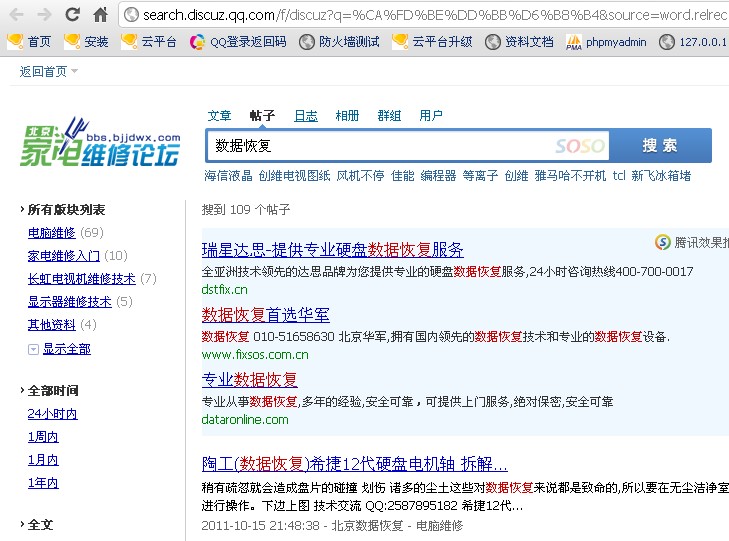The image size is (729, 541).
Task: Open the phpmyadmin bookmark
Action: (606, 42)
